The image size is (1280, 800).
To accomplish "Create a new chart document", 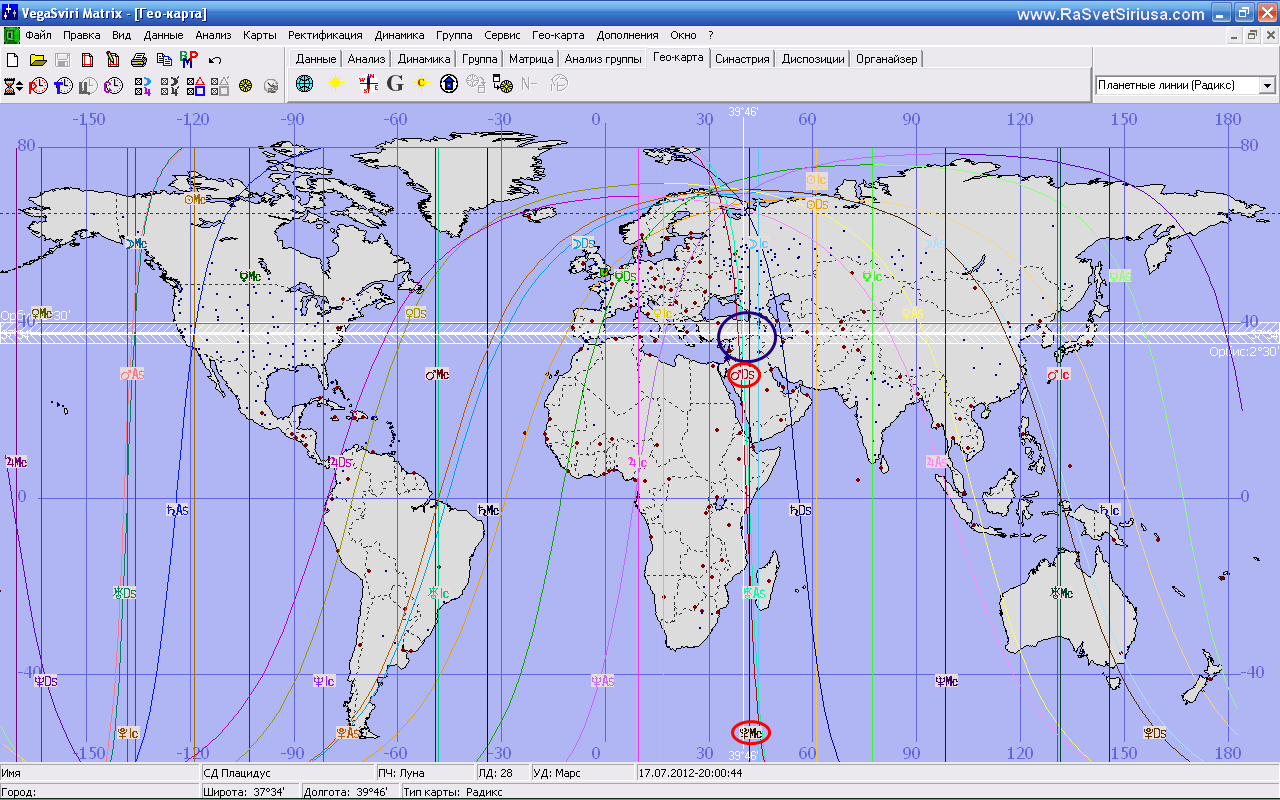I will tap(12, 60).
